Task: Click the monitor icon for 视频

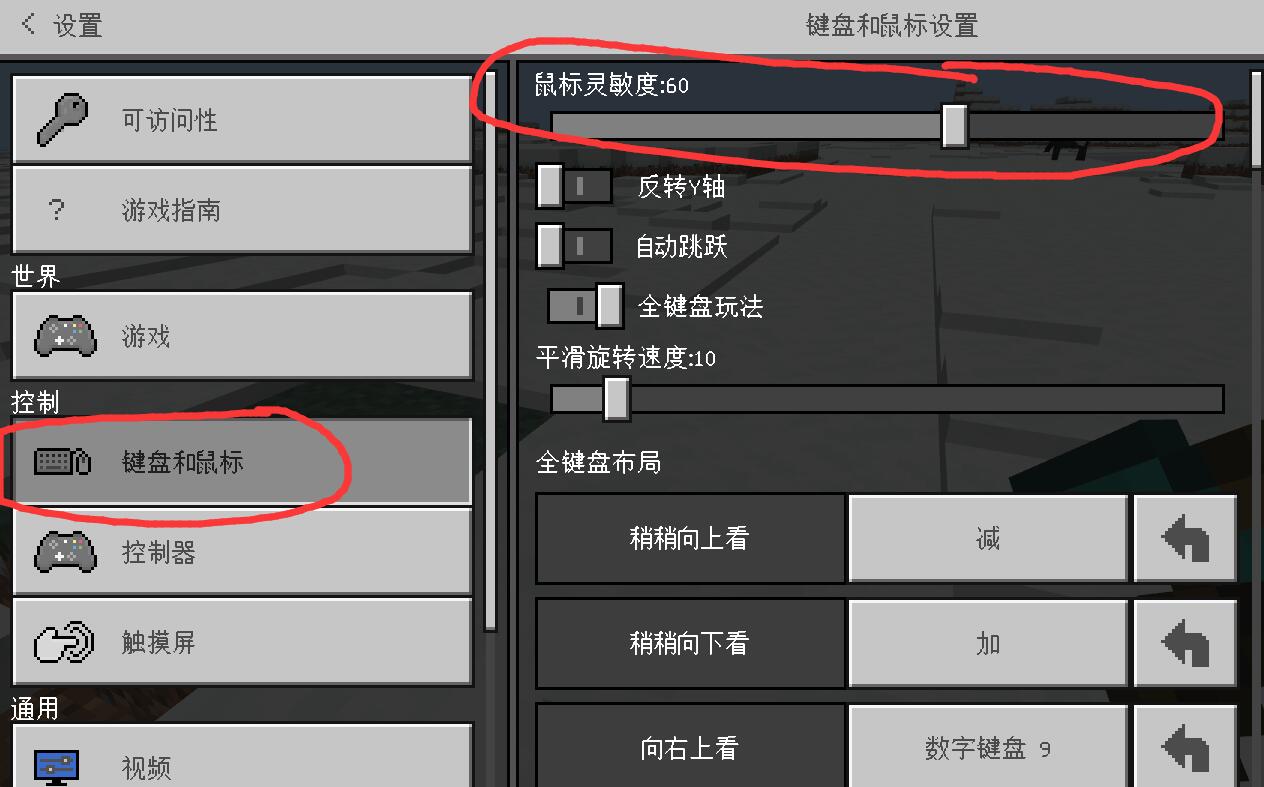Action: (57, 768)
